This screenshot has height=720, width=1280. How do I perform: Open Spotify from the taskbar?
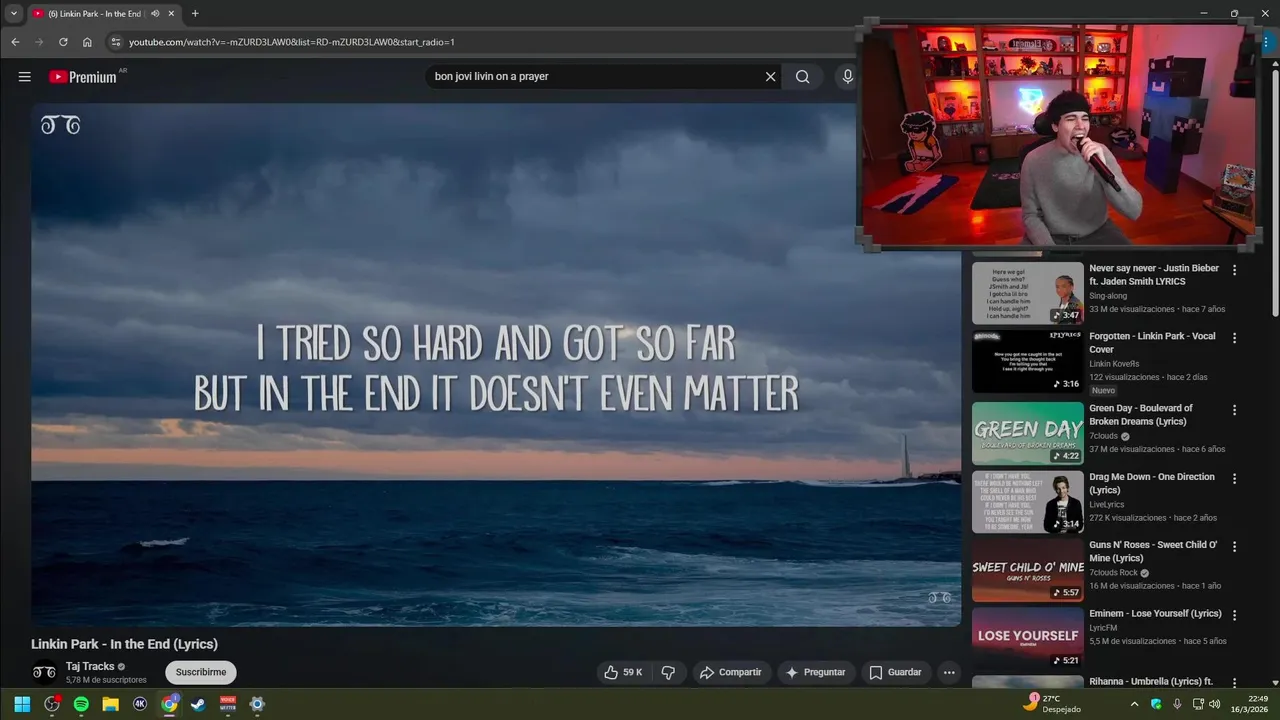81,704
